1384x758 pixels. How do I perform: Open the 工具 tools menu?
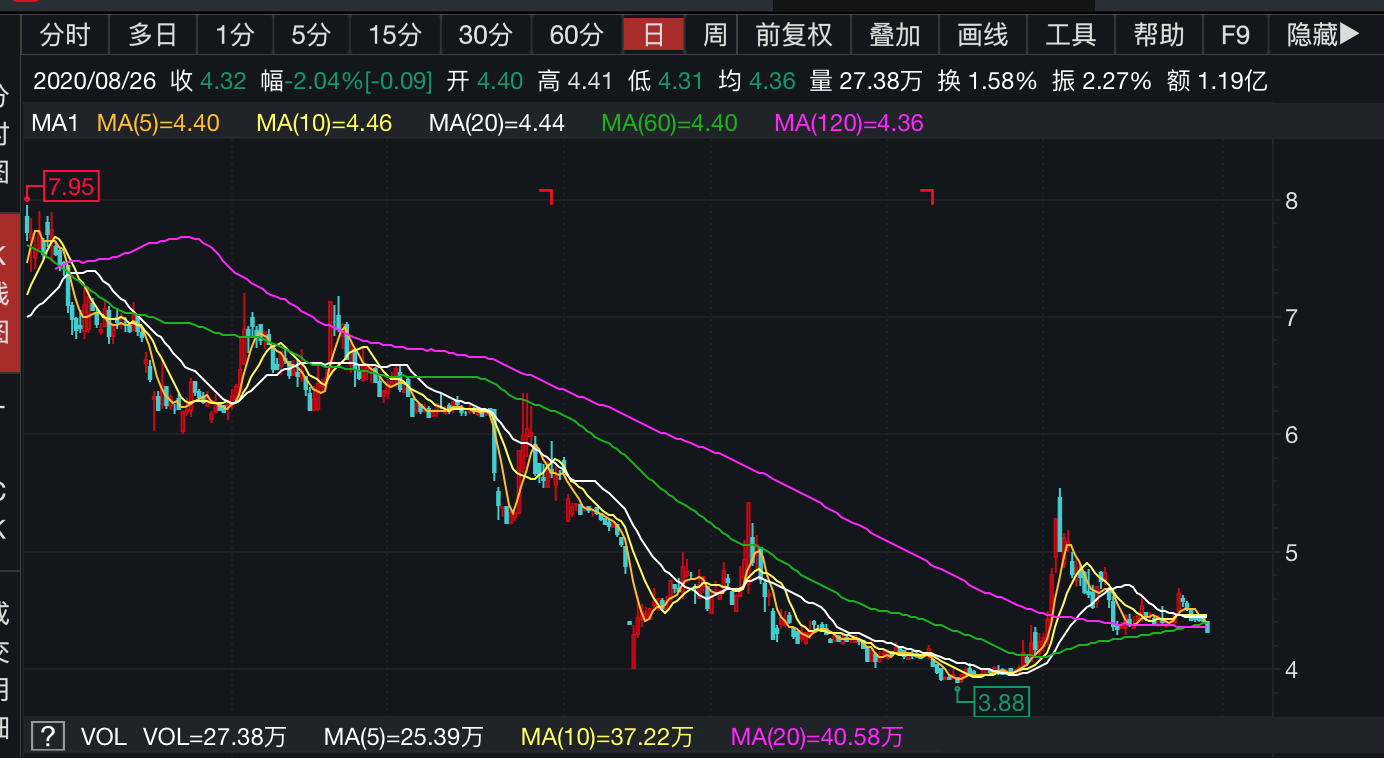pos(1070,36)
